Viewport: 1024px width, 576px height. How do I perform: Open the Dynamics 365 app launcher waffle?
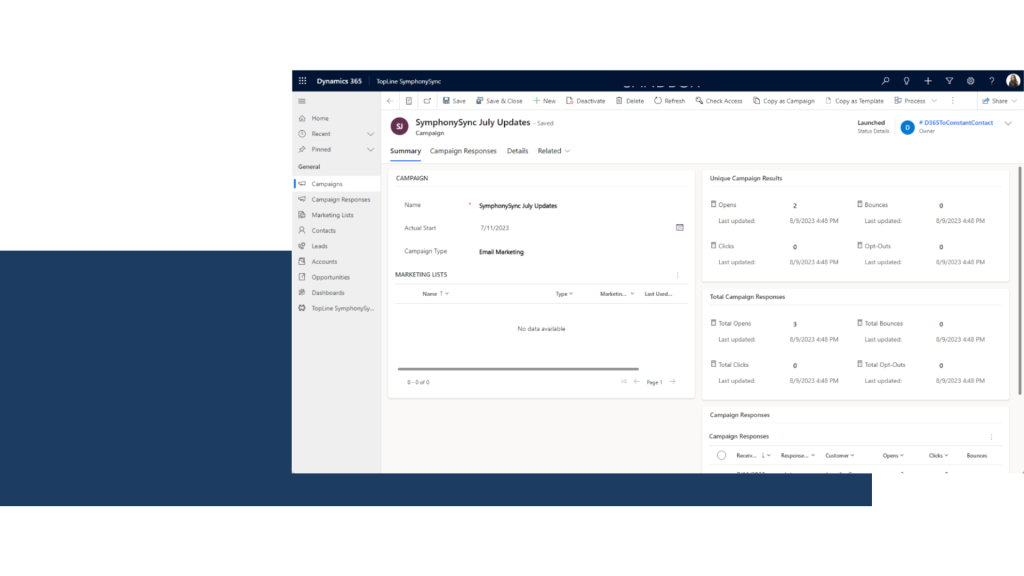pos(302,81)
